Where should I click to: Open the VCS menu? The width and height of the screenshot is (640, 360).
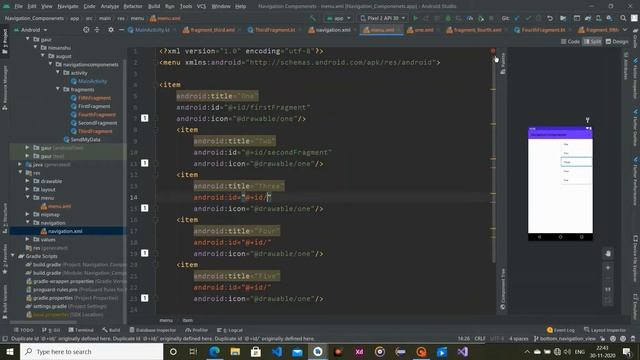(201, 6)
